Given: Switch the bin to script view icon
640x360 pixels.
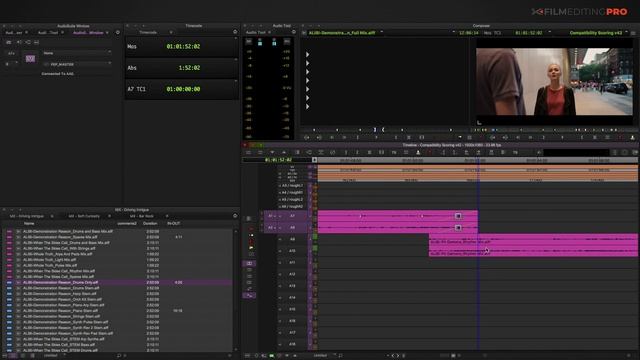Looking at the screenshot, I should coord(32,356).
